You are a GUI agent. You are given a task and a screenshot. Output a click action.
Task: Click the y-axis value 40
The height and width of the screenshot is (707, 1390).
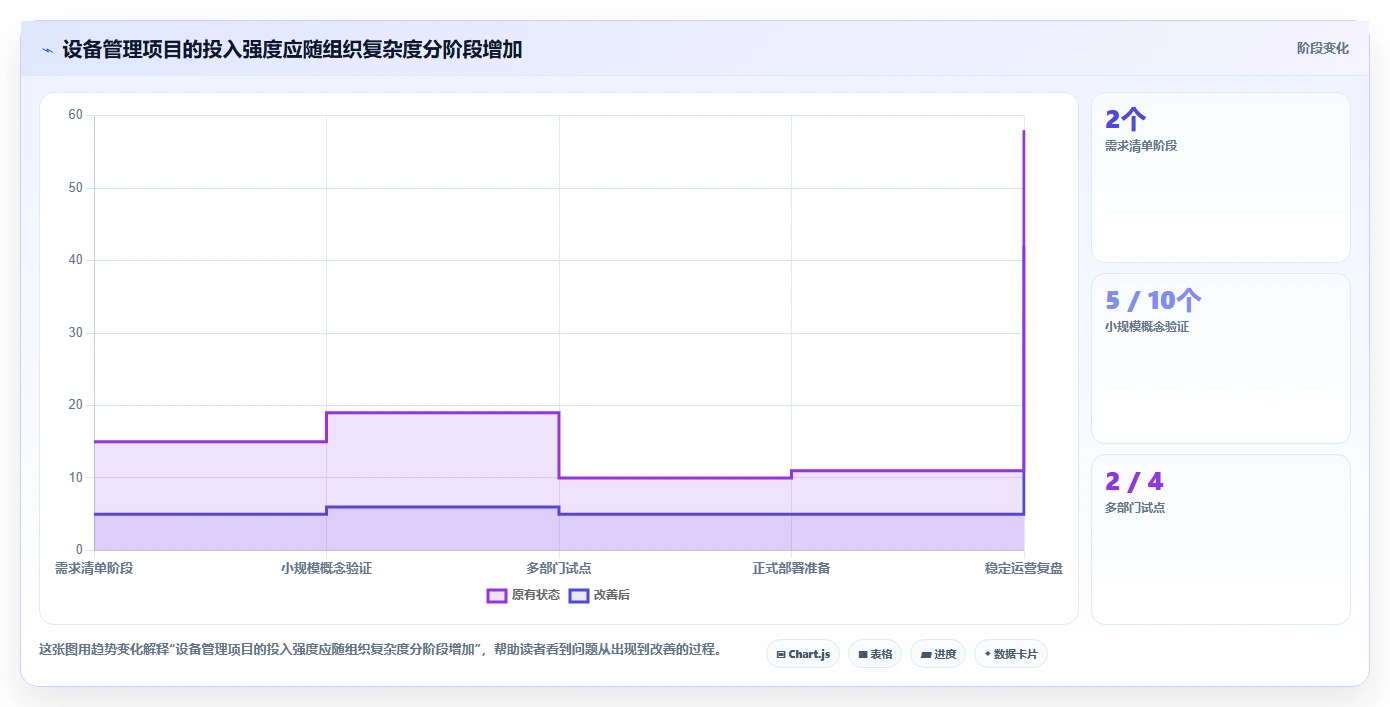pyautogui.click(x=76, y=260)
